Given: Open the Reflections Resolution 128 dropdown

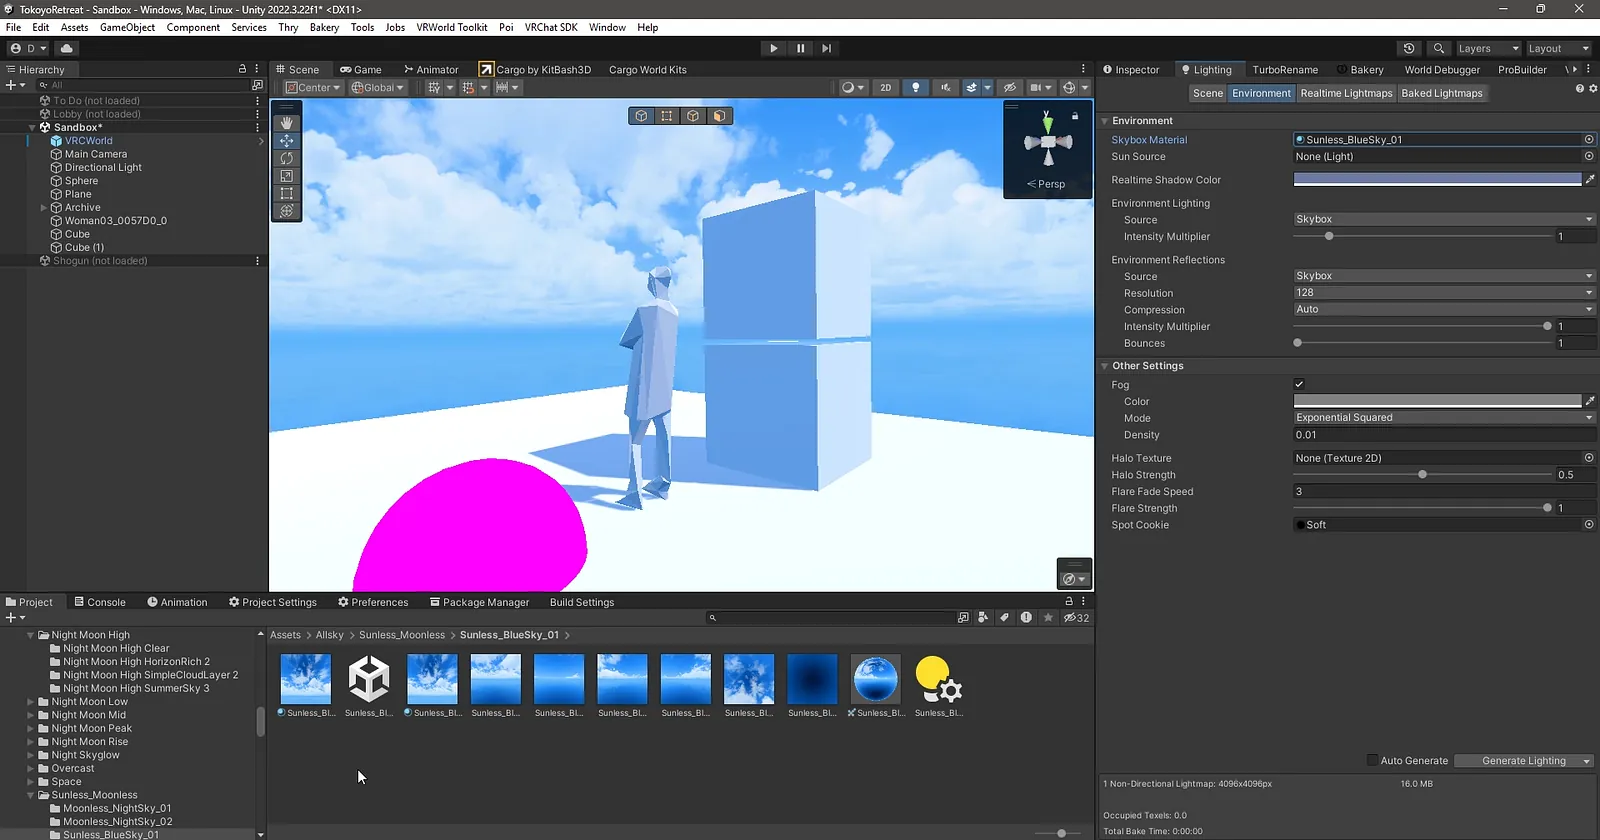Looking at the screenshot, I should pos(1444,293).
